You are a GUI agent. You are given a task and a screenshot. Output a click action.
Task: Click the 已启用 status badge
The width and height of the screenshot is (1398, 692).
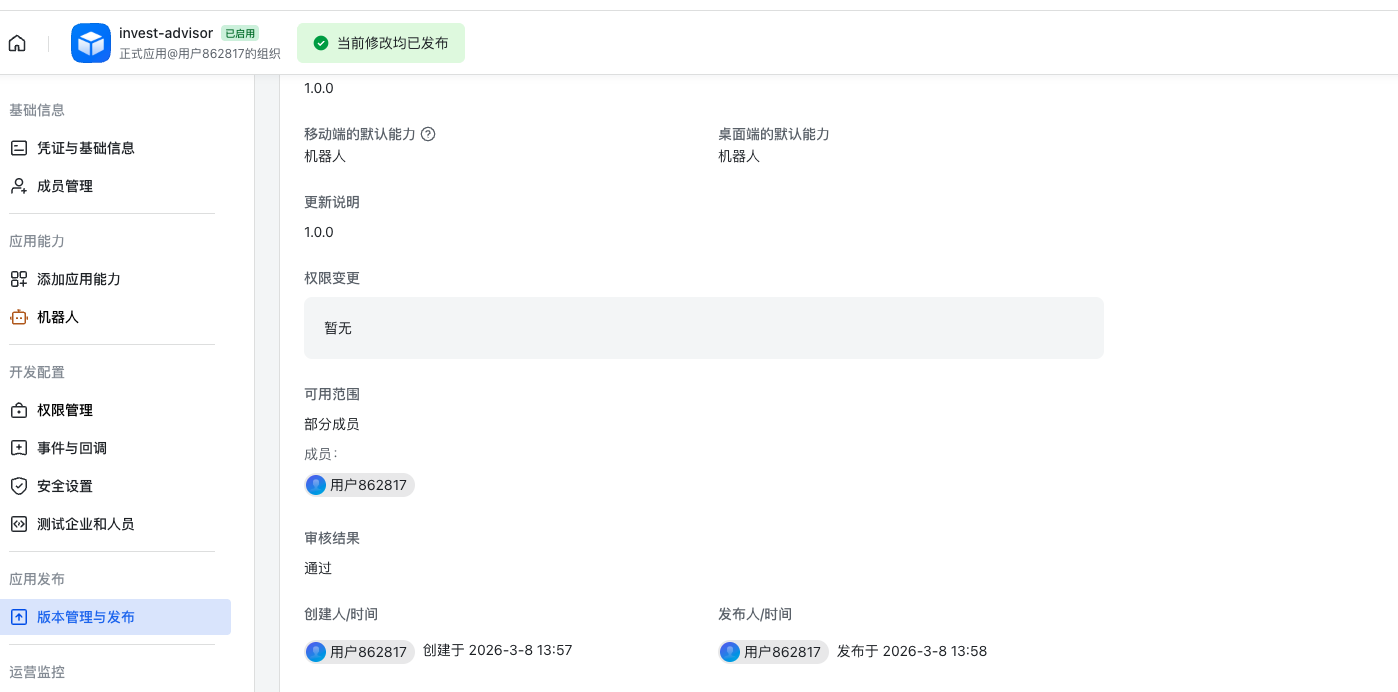tap(240, 32)
